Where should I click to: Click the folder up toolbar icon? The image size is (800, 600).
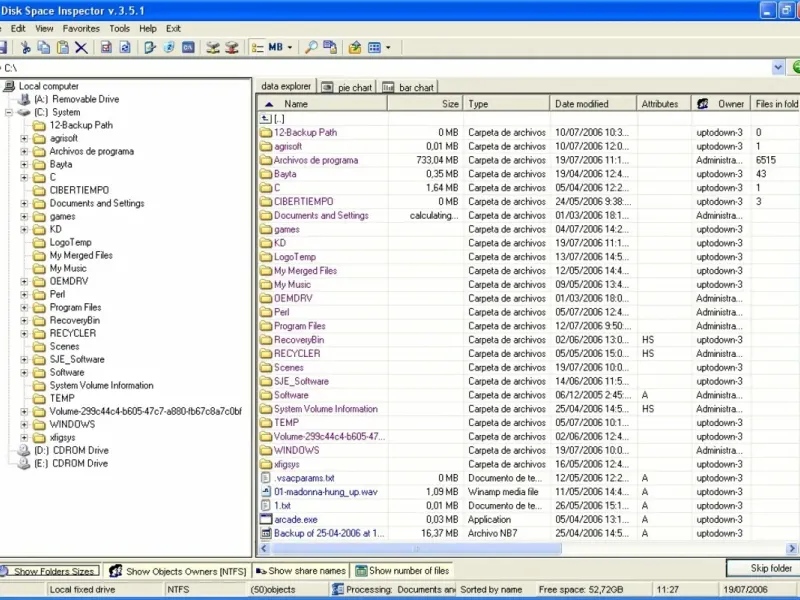[355, 47]
